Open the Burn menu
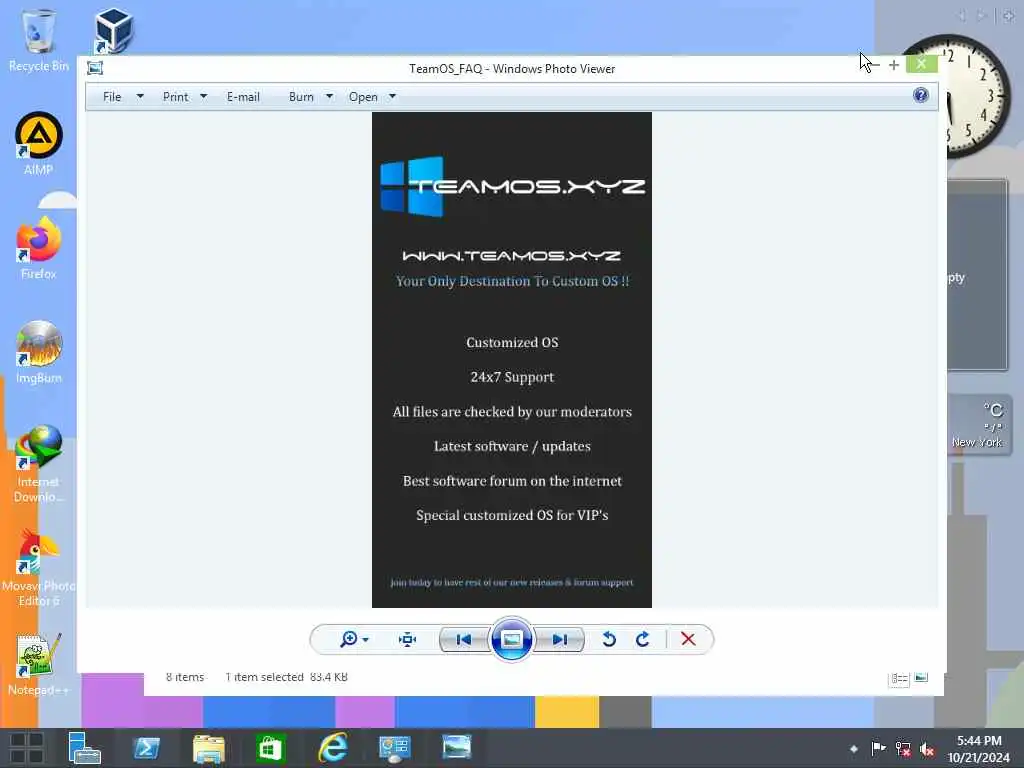Viewport: 1024px width, 768px height. point(301,97)
